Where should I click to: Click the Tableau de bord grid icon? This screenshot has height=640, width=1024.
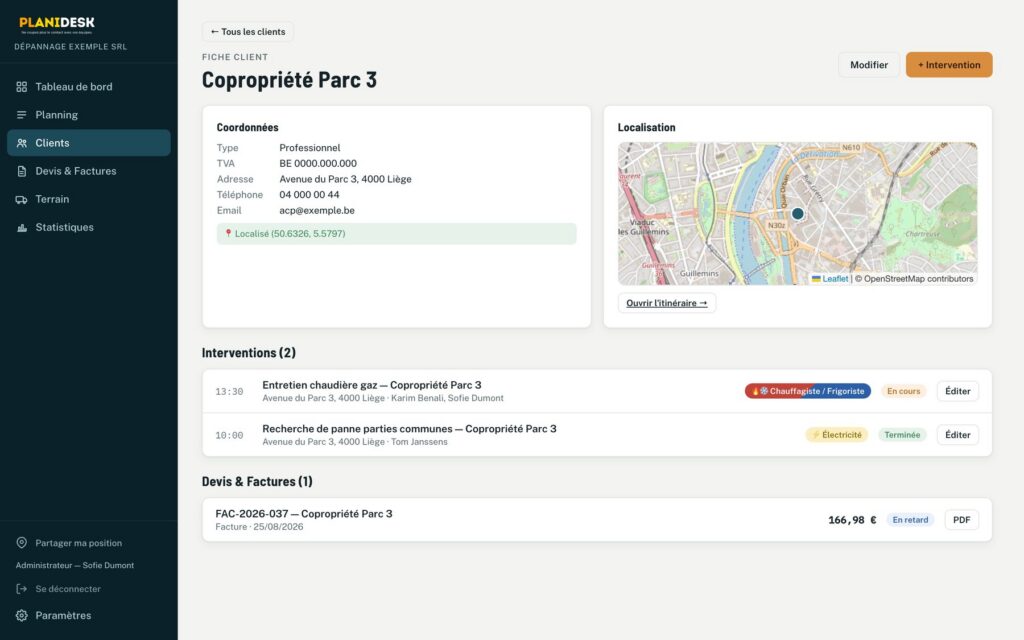[22, 87]
